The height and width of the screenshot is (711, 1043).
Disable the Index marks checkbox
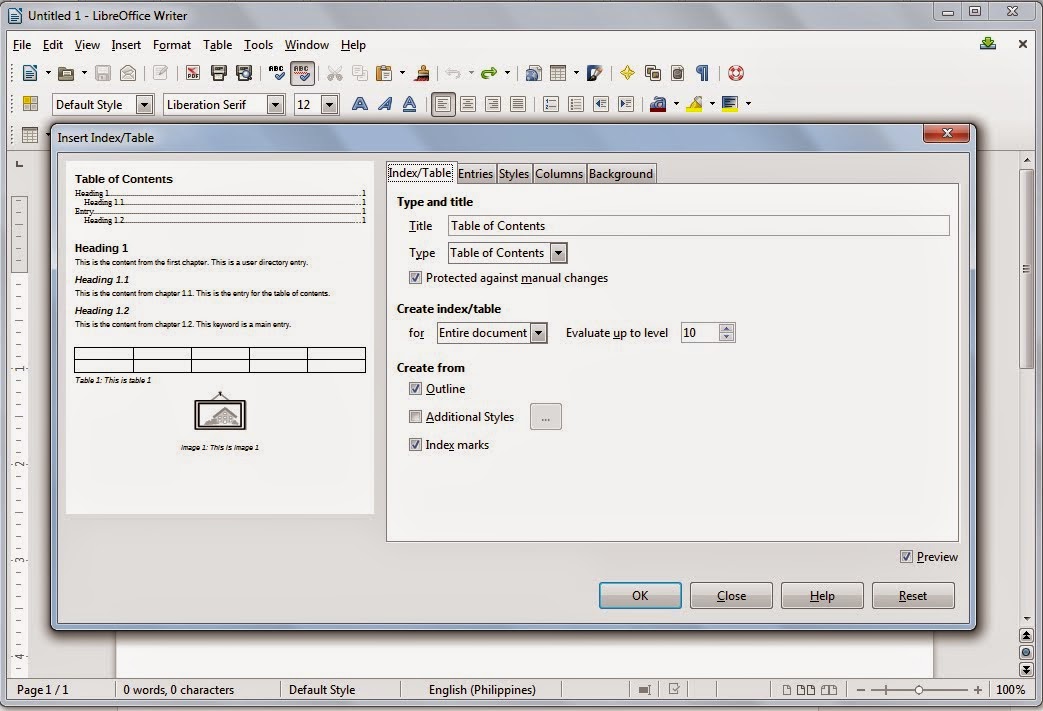pos(416,445)
